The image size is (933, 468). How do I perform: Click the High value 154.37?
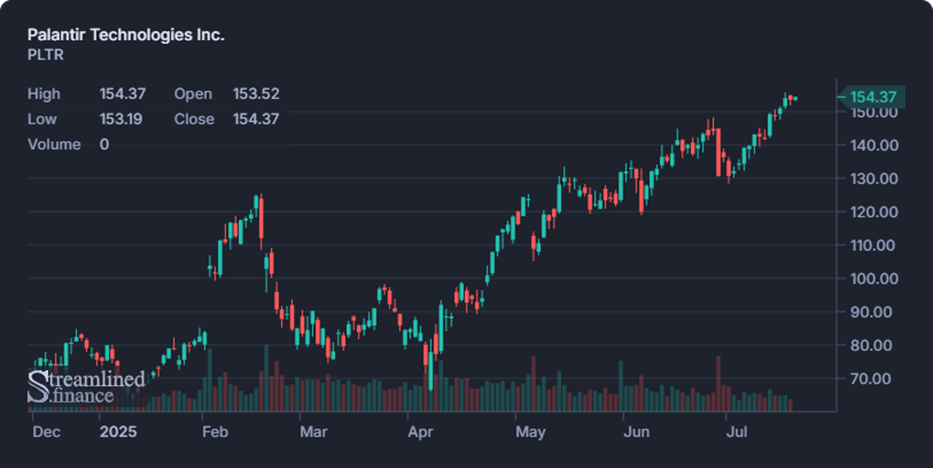[123, 94]
